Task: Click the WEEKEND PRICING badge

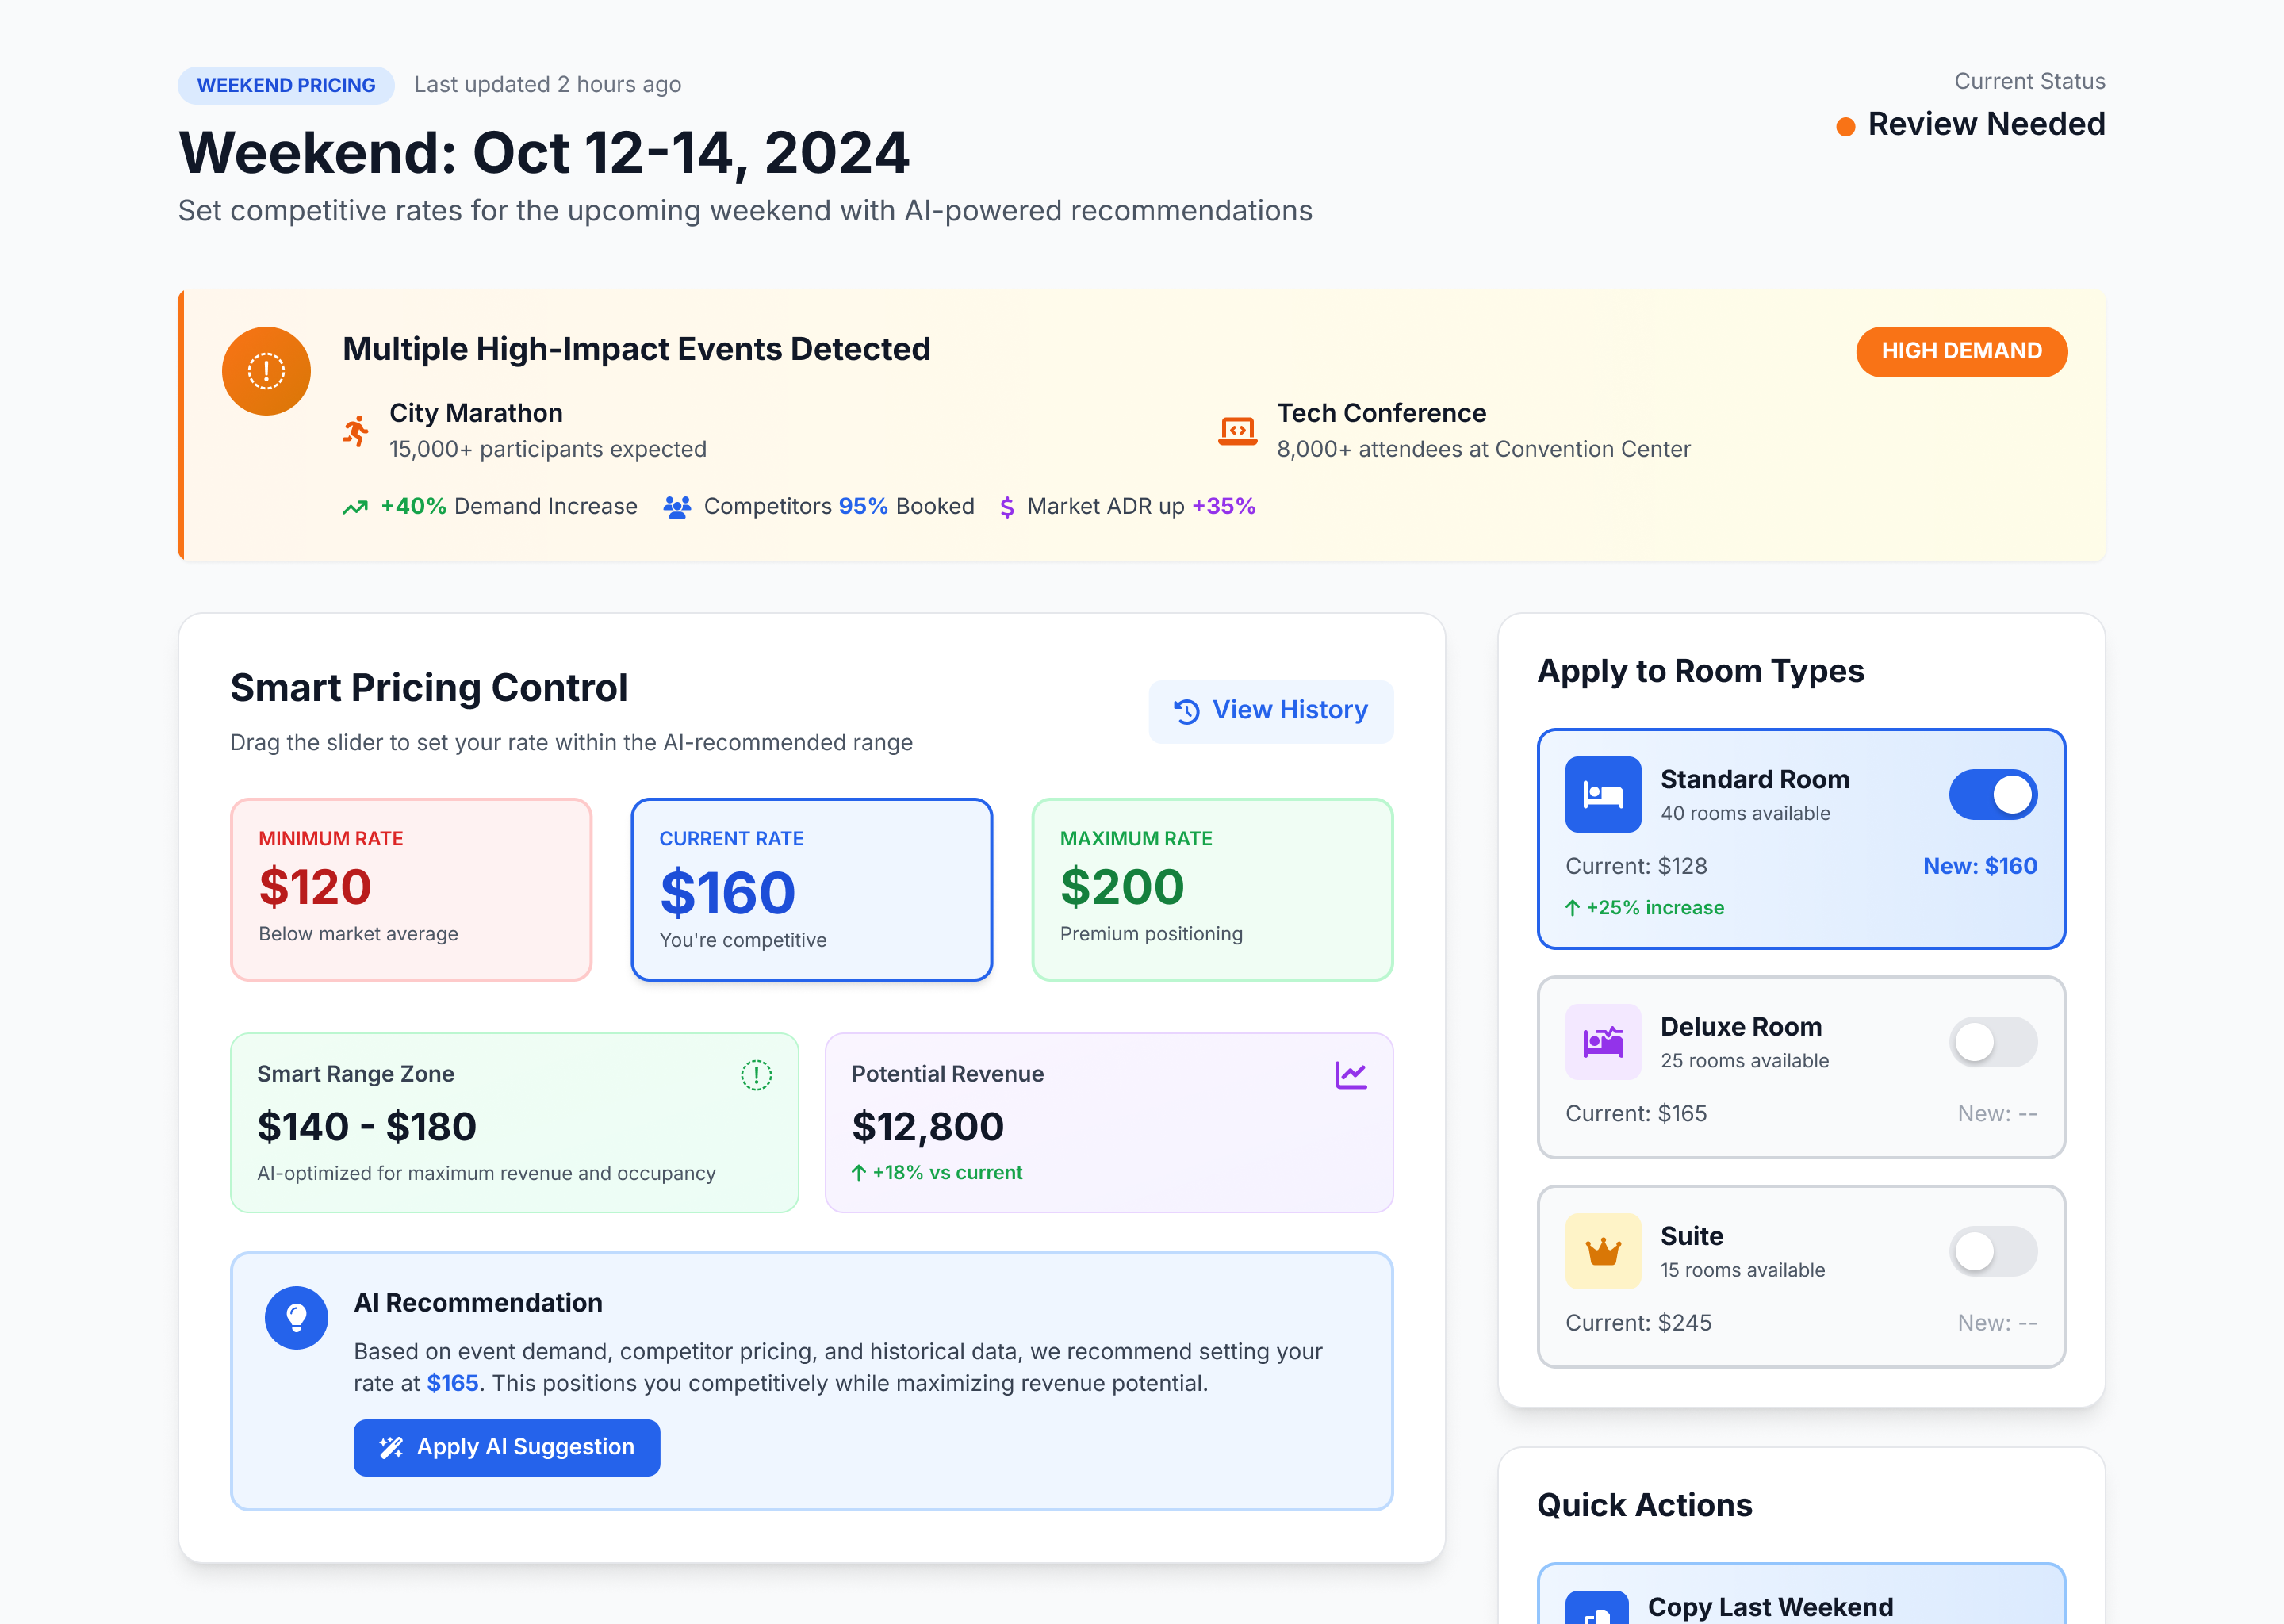Action: 285,85
